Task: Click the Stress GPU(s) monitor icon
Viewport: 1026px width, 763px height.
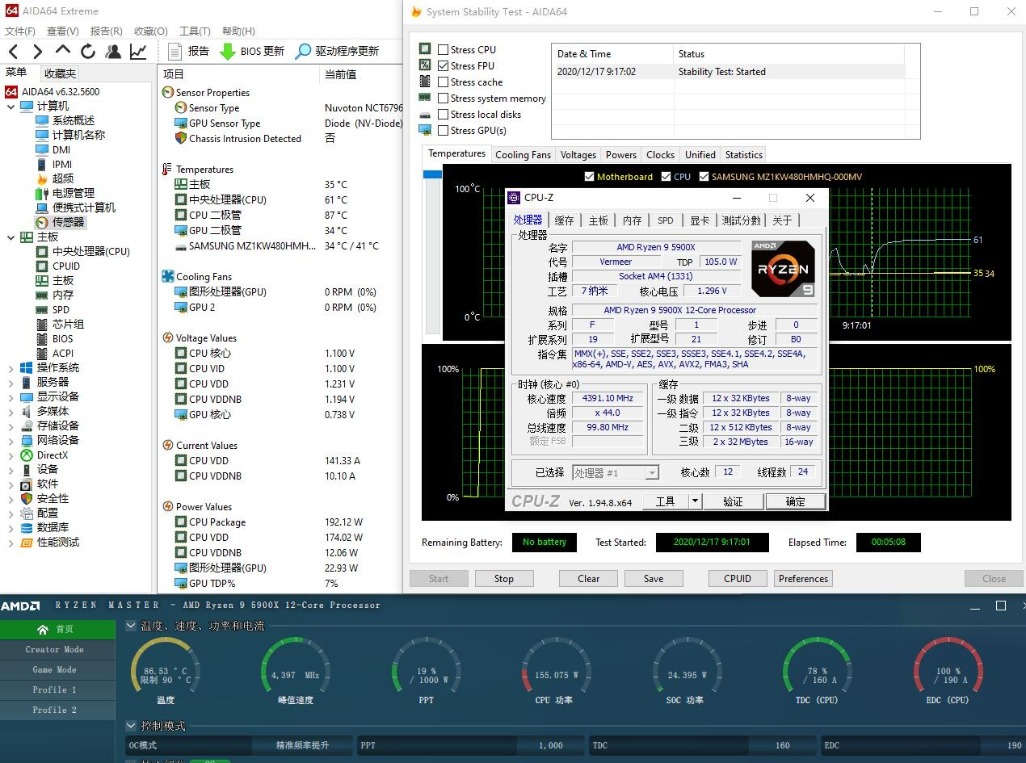Action: (425, 130)
